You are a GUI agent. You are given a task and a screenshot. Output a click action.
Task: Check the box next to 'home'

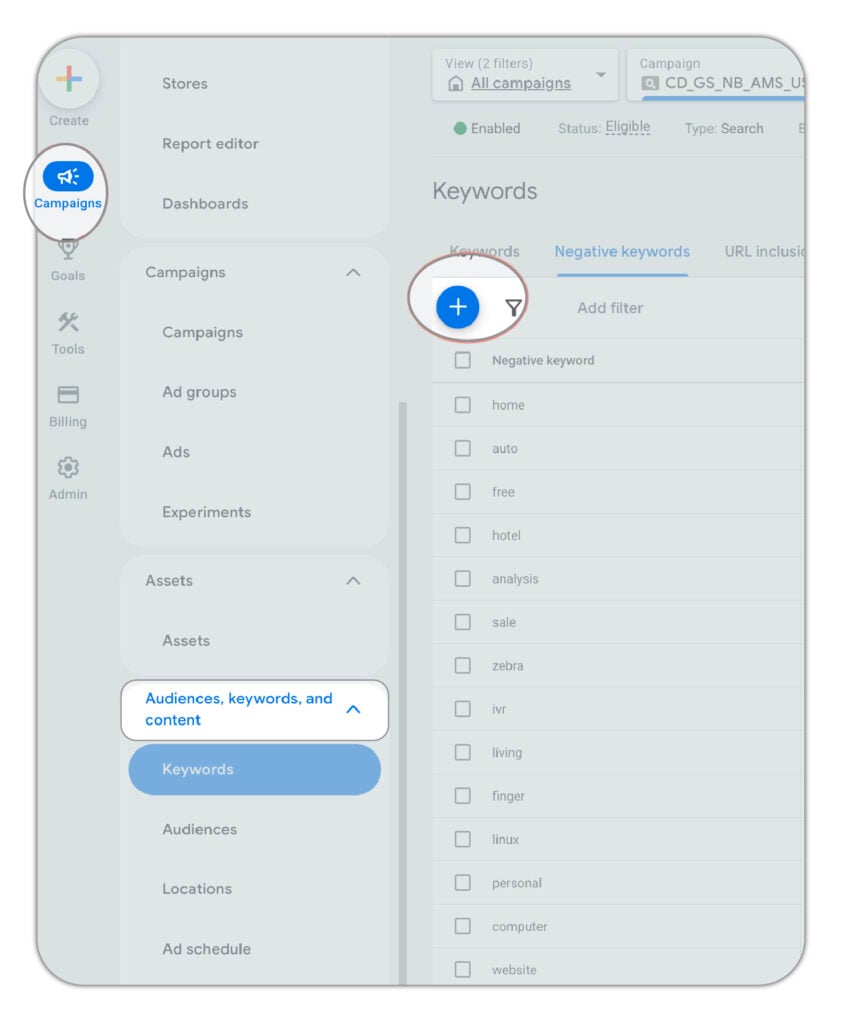tap(462, 405)
